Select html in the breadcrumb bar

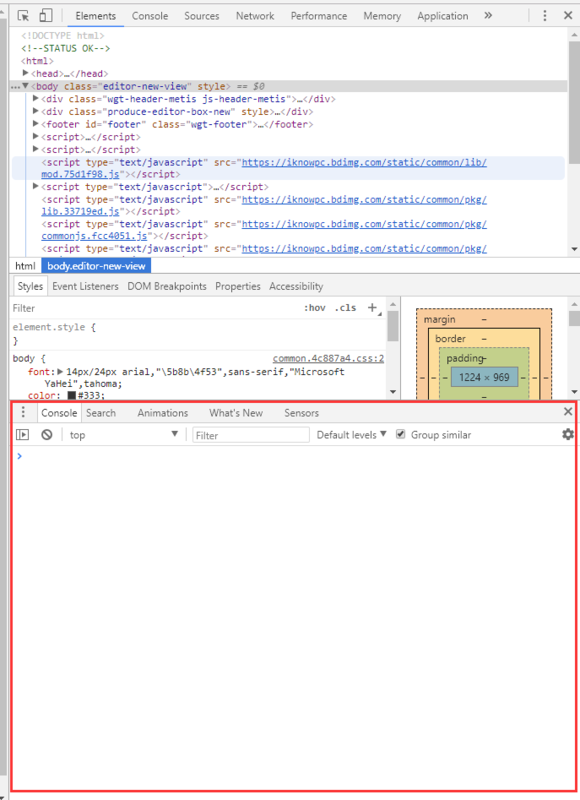click(25, 266)
